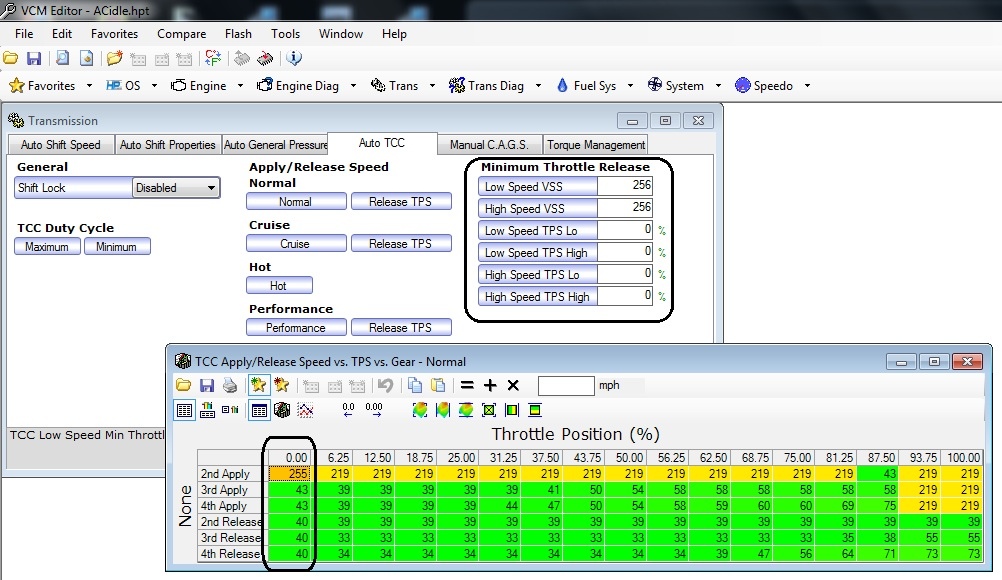Select the Manual C.A.G.S. tab
Screen dimensions: 1002x580
489,145
